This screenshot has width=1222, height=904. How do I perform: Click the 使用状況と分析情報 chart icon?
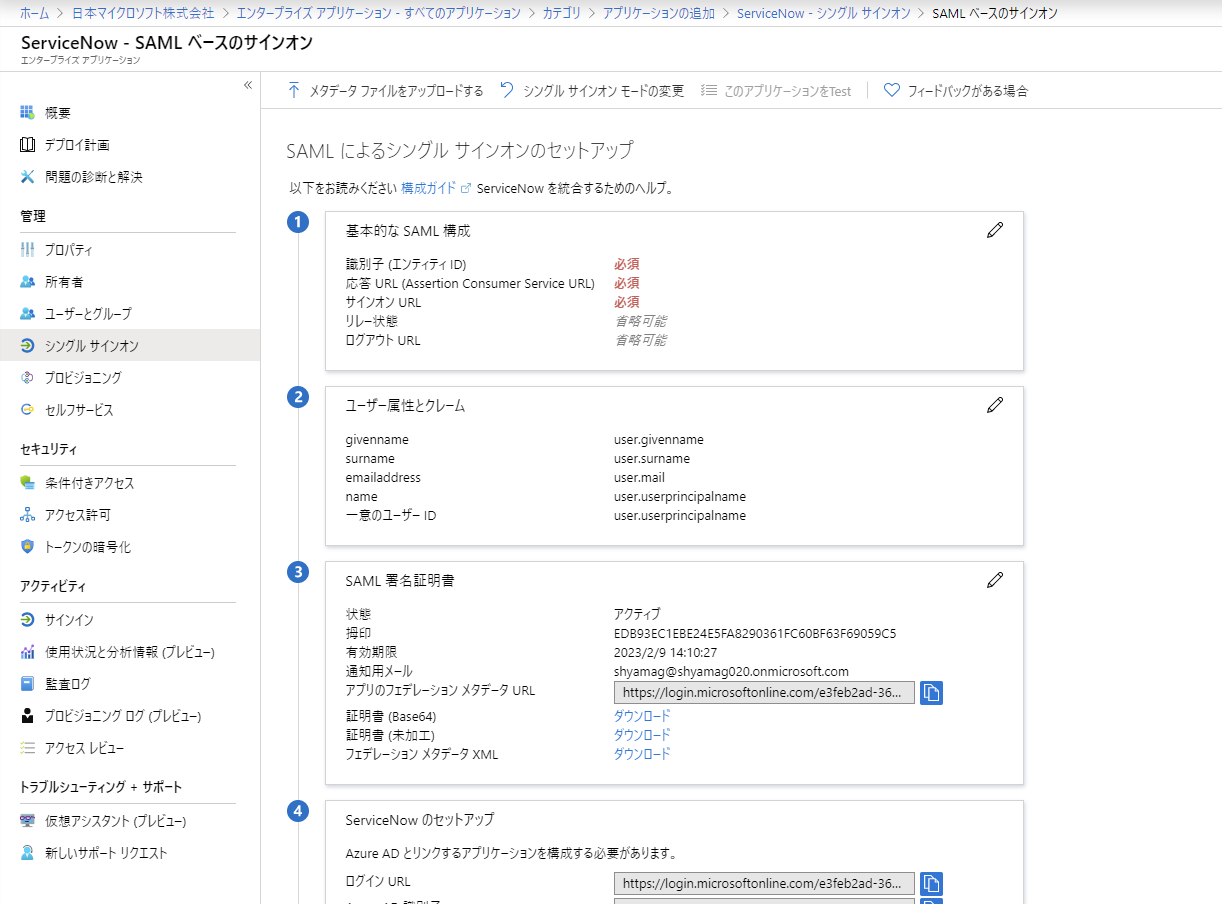click(28, 652)
